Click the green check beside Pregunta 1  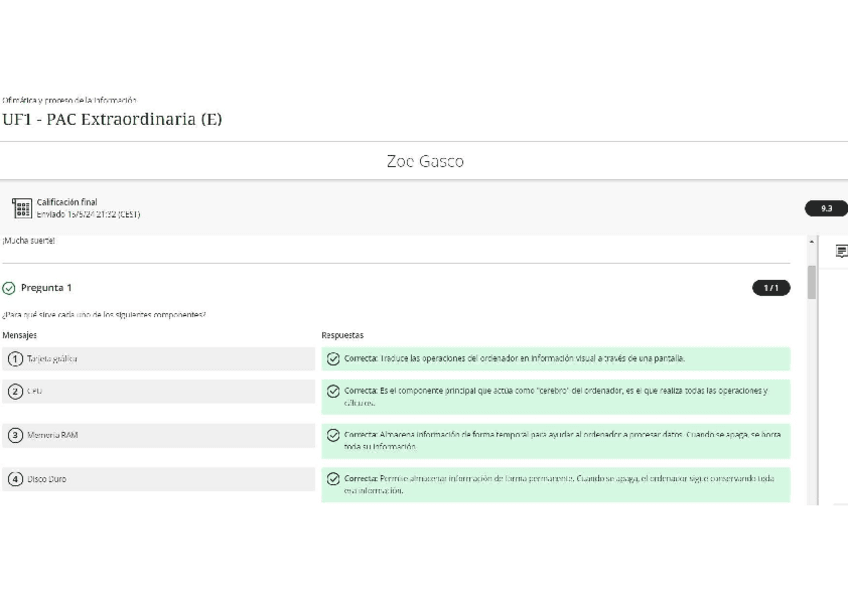coord(9,288)
